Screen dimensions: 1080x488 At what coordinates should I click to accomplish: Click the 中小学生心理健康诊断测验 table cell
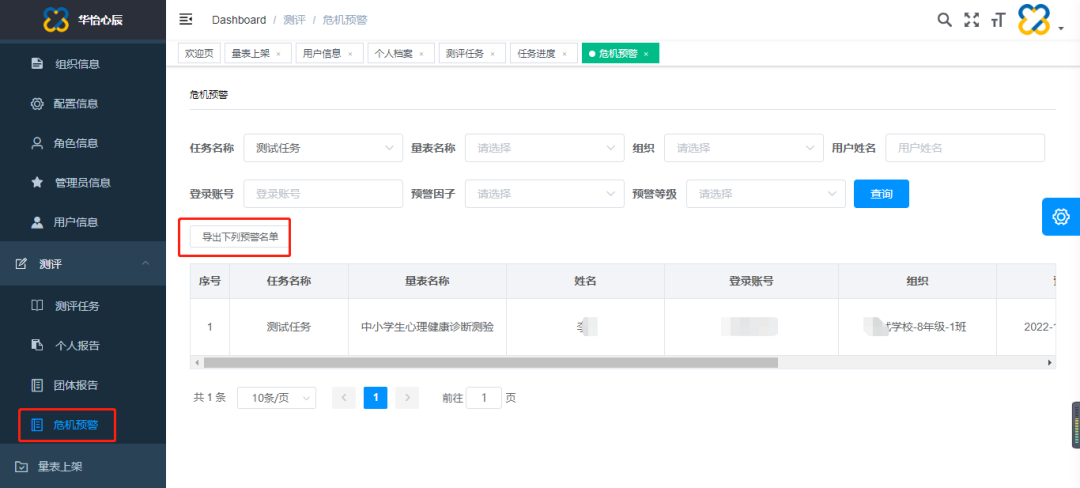click(428, 327)
